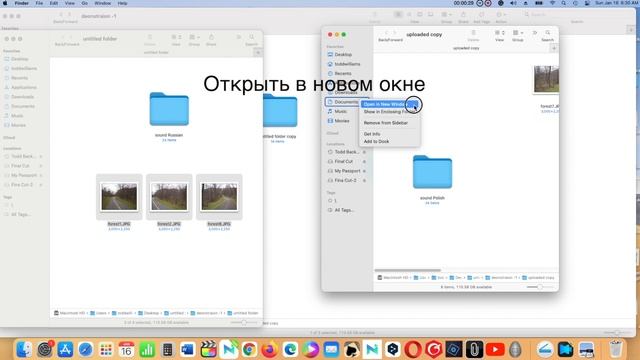Image resolution: width=640 pixels, height=360 pixels.
Task: Select the sound Russian folder
Action: [x=169, y=109]
